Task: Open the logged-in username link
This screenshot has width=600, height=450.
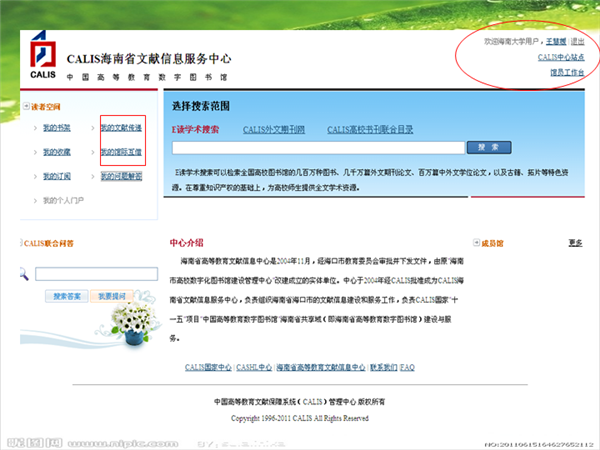Action: (556, 41)
